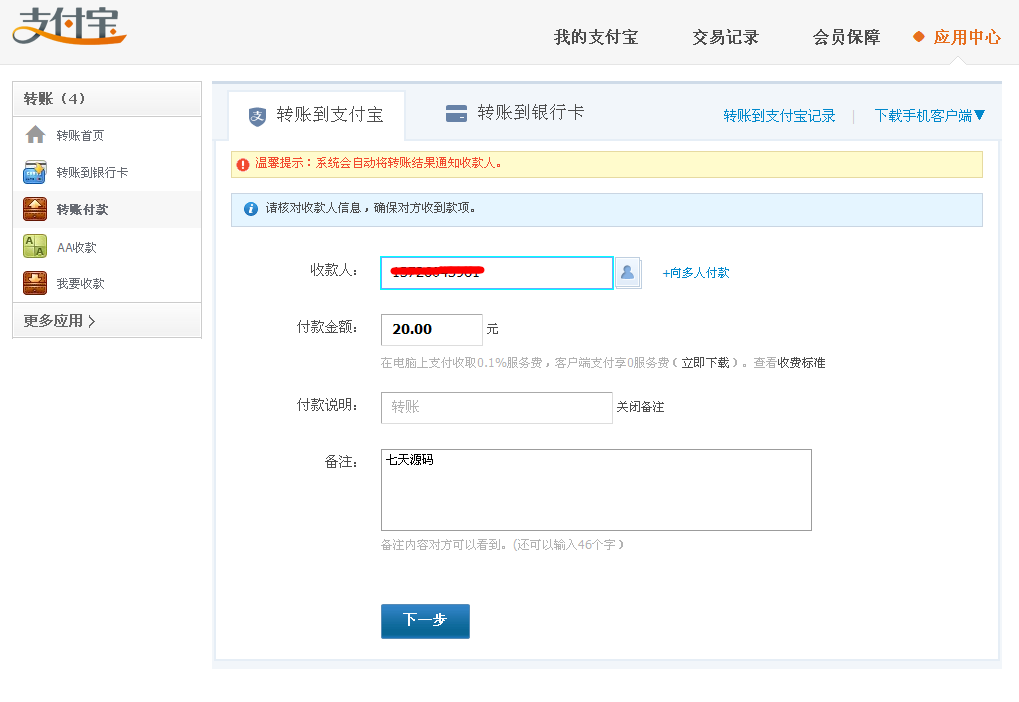Open 交易记录 in top navigation
Viewport: 1019px width, 702px height.
coord(725,37)
